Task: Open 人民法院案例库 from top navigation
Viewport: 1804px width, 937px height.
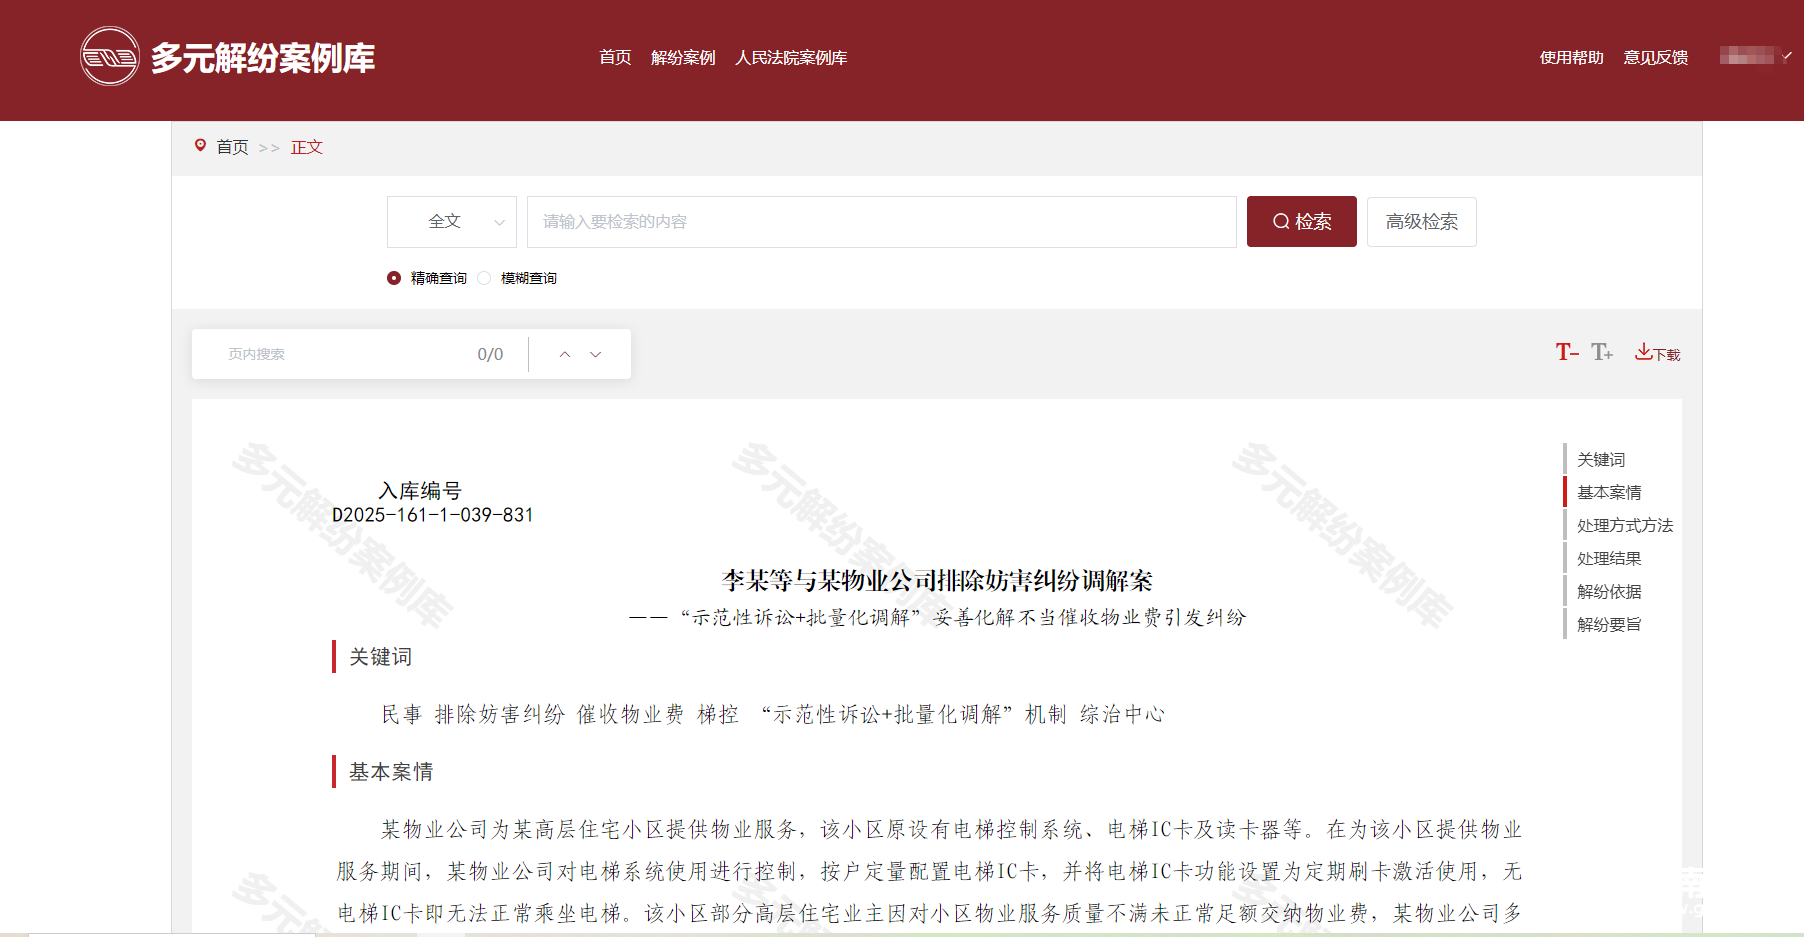Action: pyautogui.click(x=791, y=58)
